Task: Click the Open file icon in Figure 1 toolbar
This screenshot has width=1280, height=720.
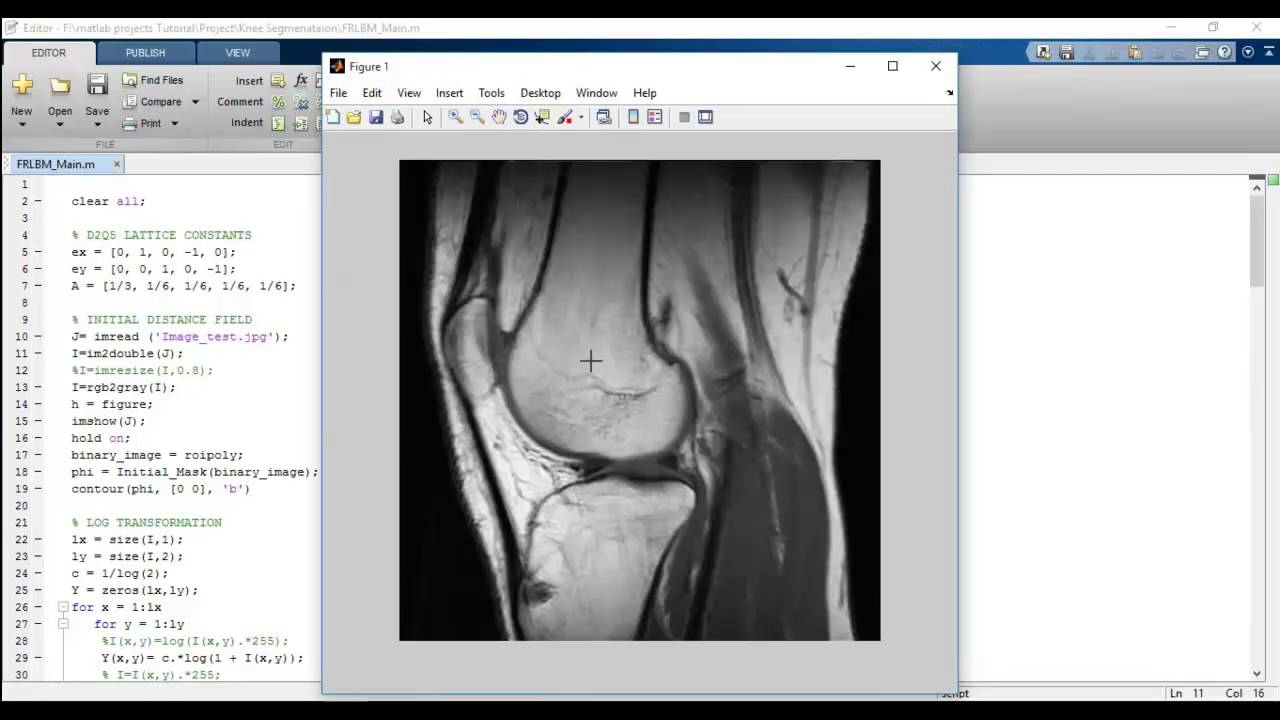Action: click(354, 117)
